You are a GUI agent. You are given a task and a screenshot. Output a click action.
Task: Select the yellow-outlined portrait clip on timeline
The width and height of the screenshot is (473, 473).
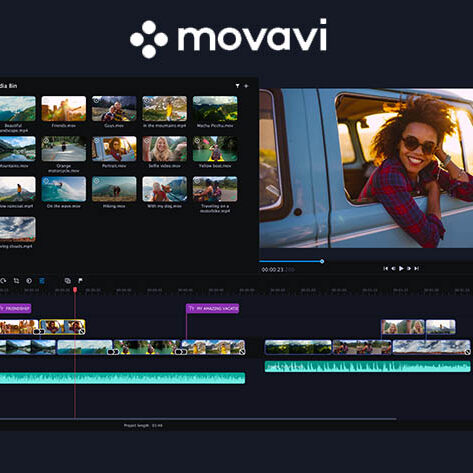point(62,327)
